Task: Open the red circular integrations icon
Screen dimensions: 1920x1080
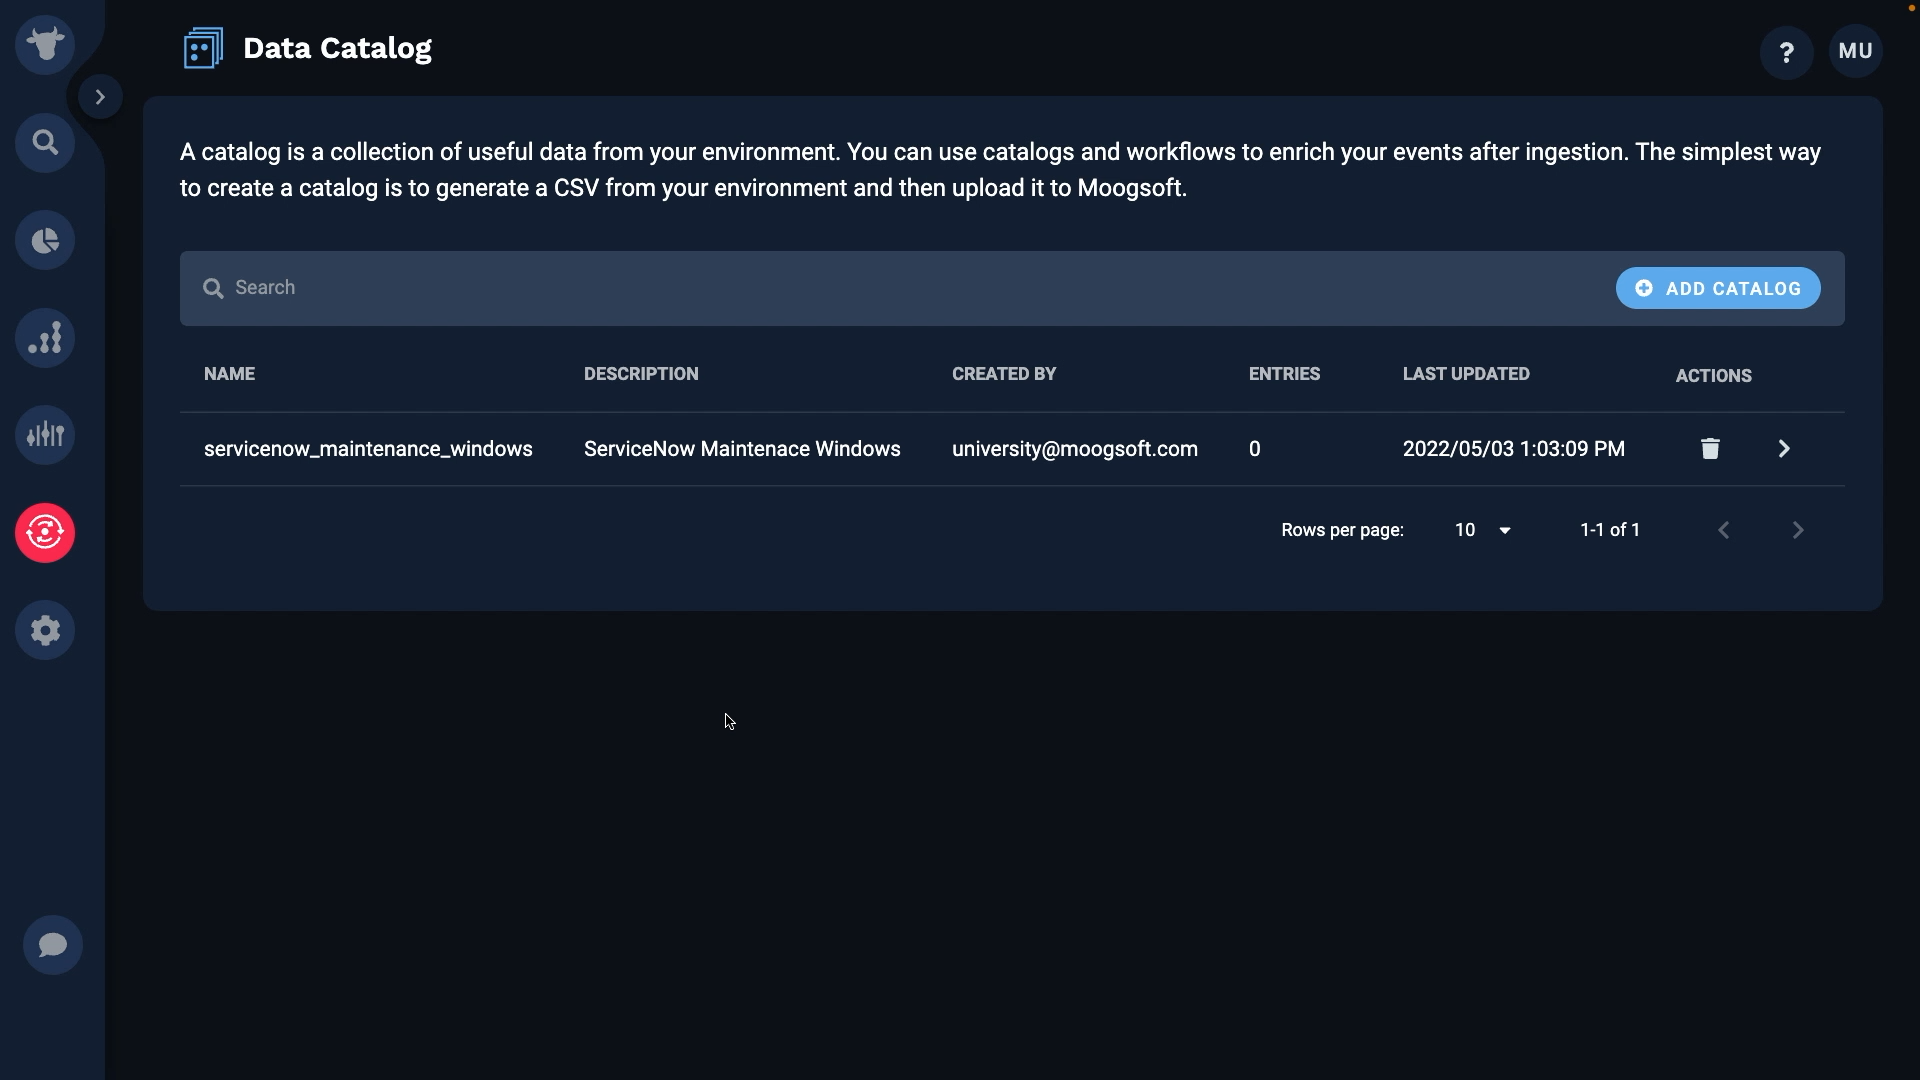Action: click(x=45, y=533)
